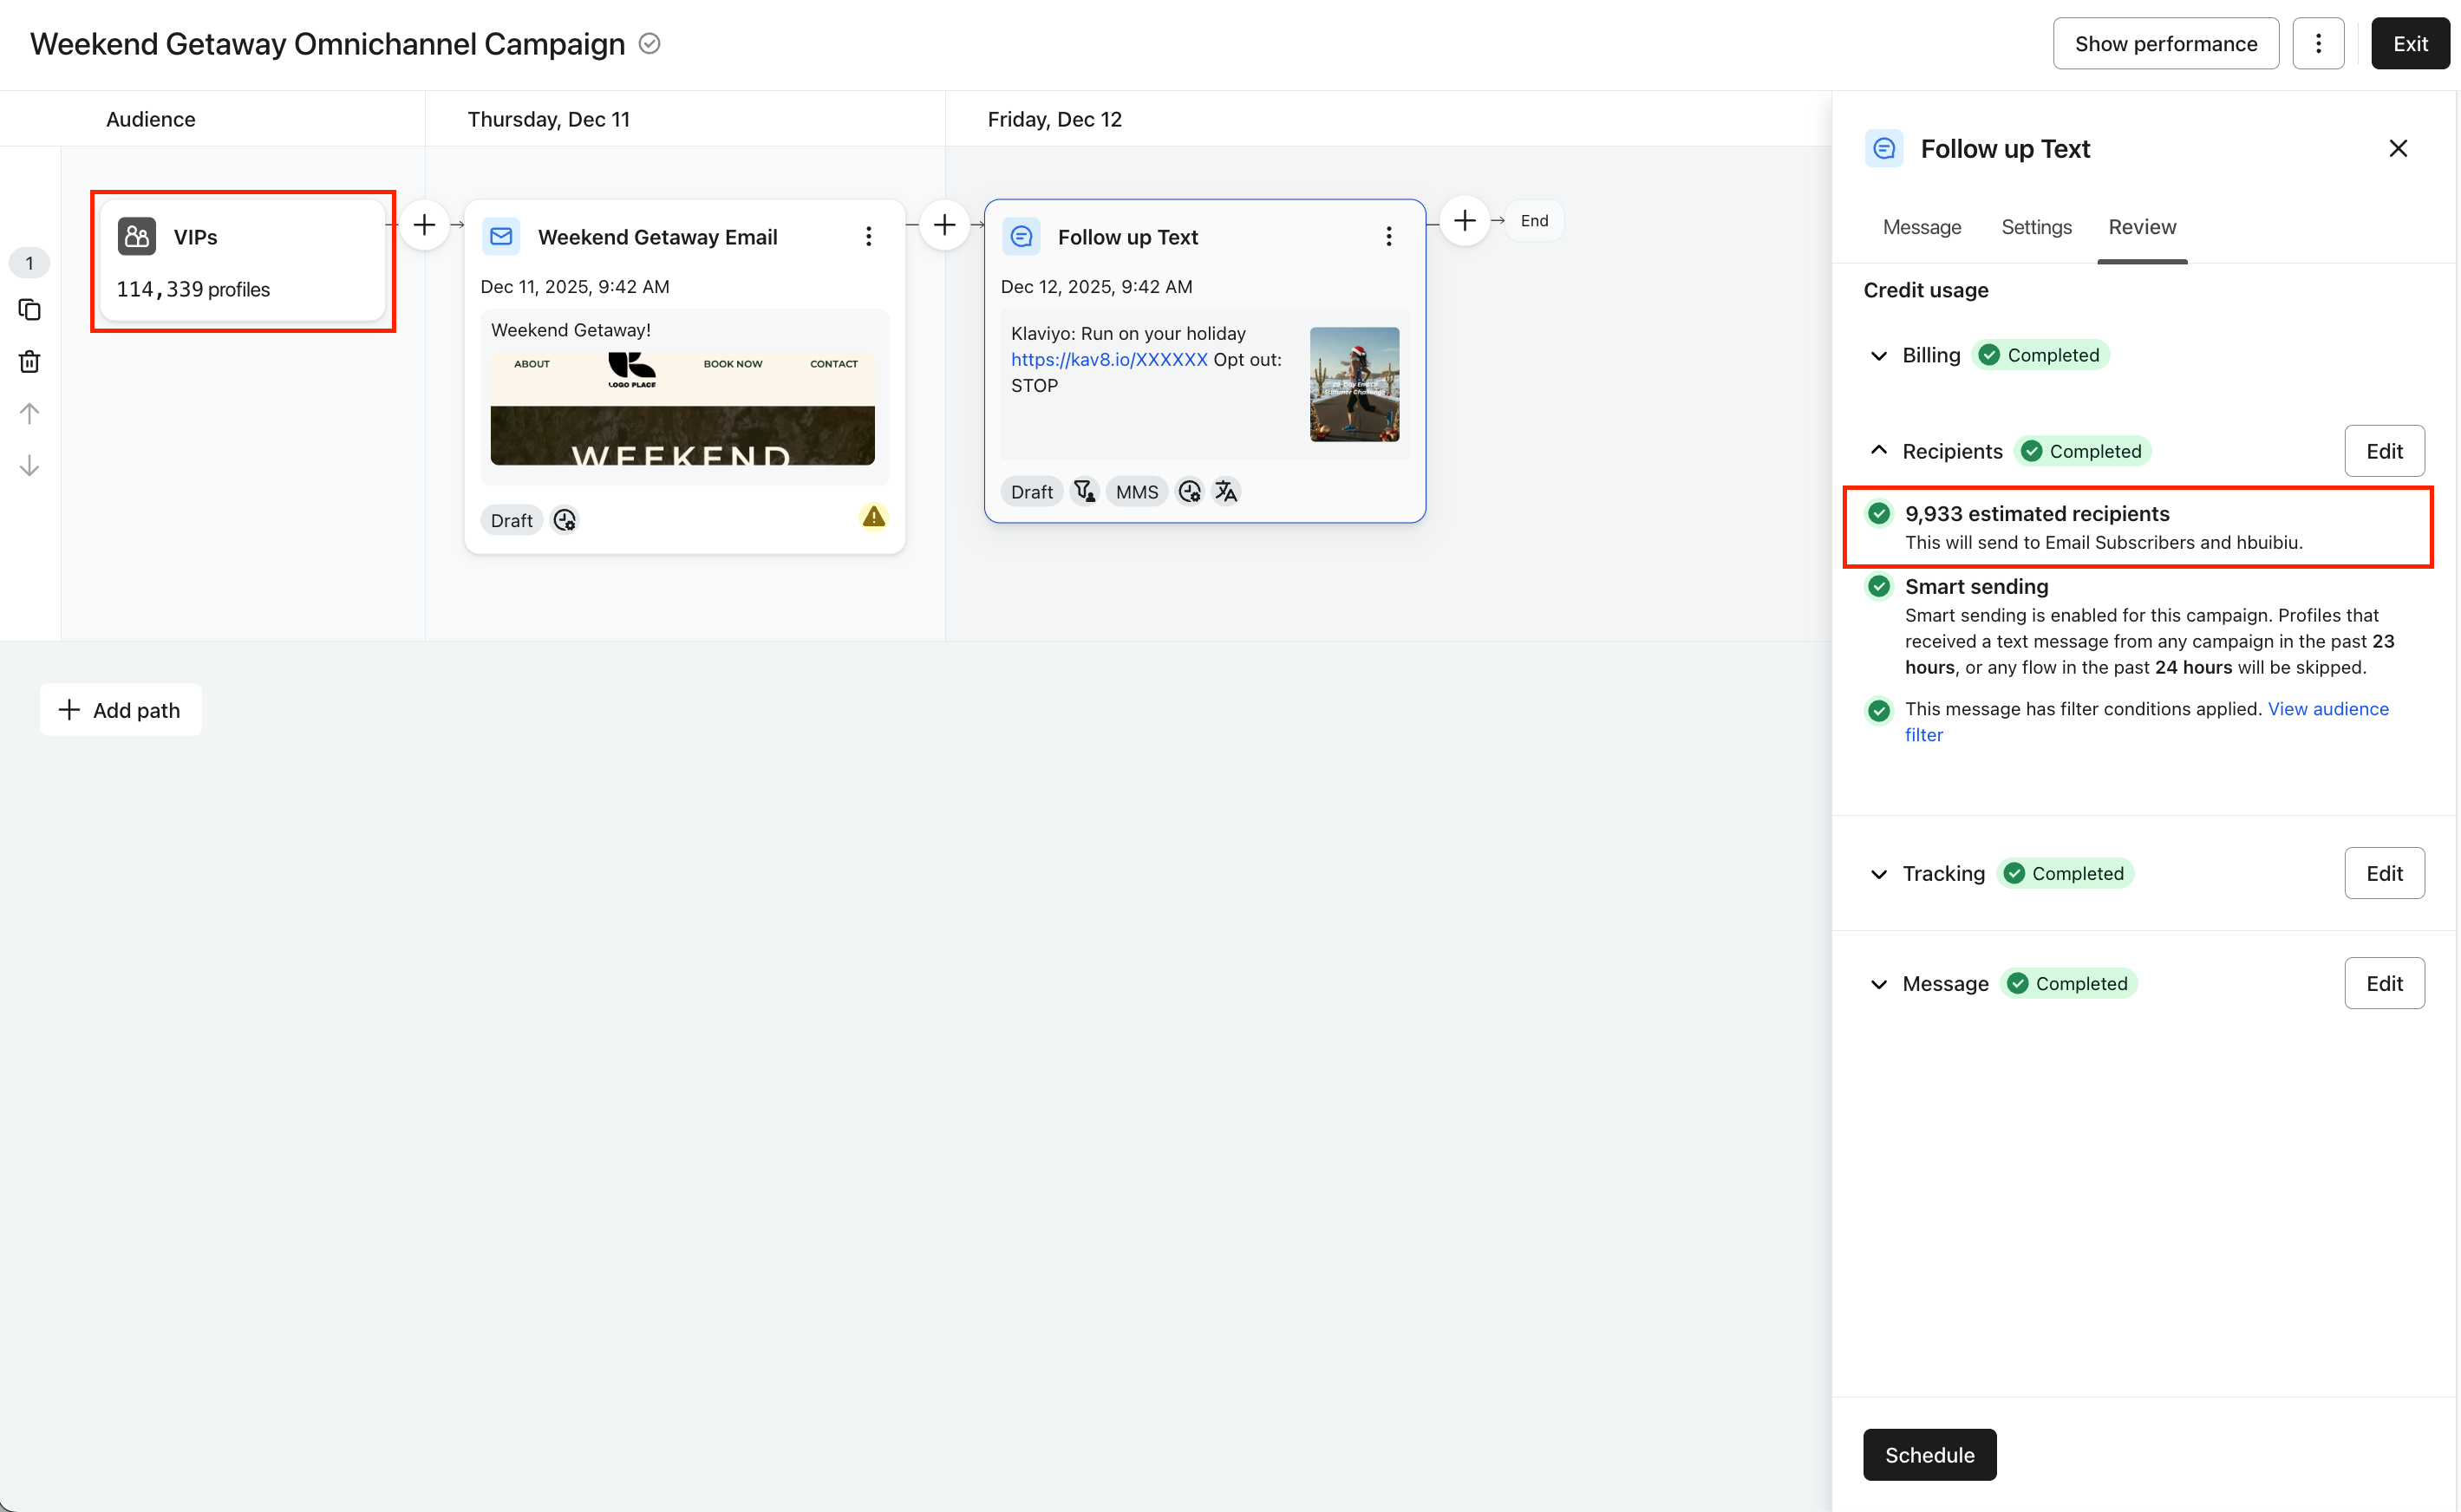Switch to the Settings tab
Viewport: 2461px width, 1512px height.
click(2035, 227)
